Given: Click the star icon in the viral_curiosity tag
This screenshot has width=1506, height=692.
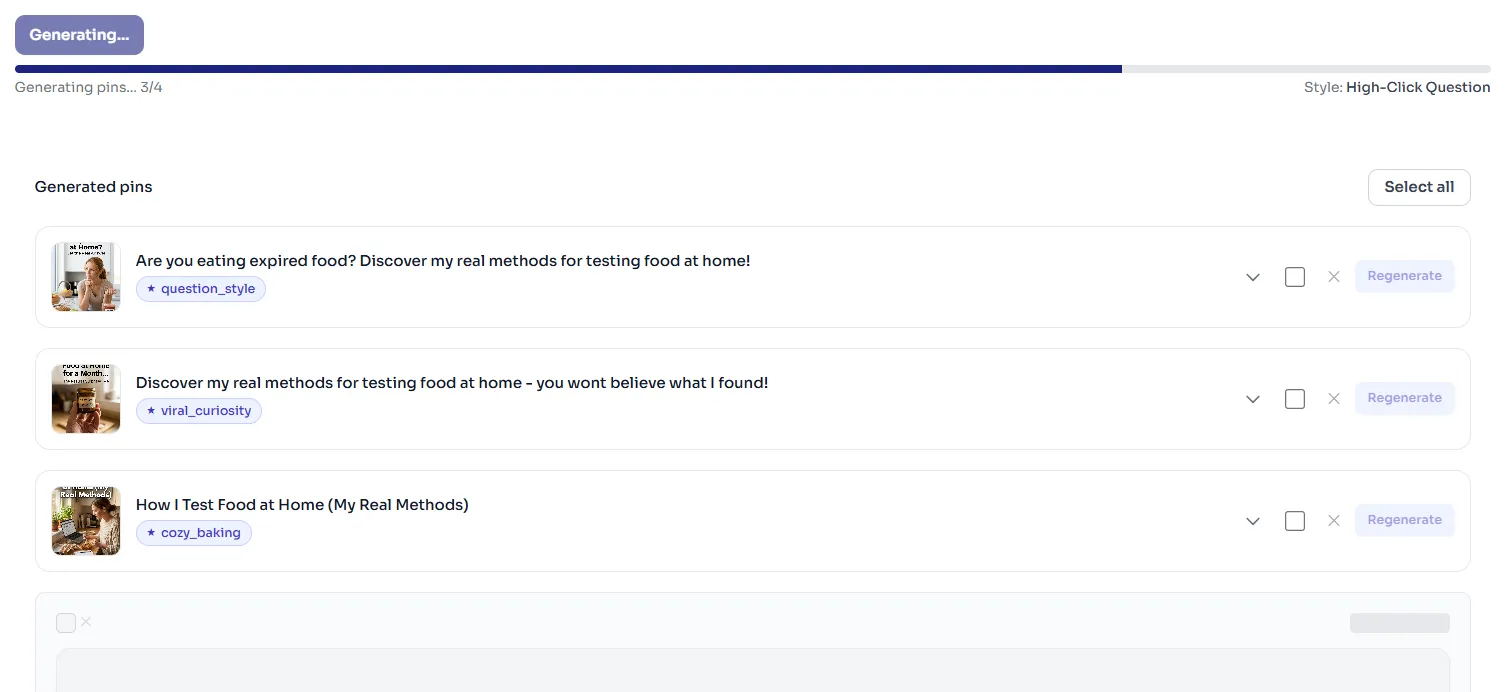Looking at the screenshot, I should (151, 411).
